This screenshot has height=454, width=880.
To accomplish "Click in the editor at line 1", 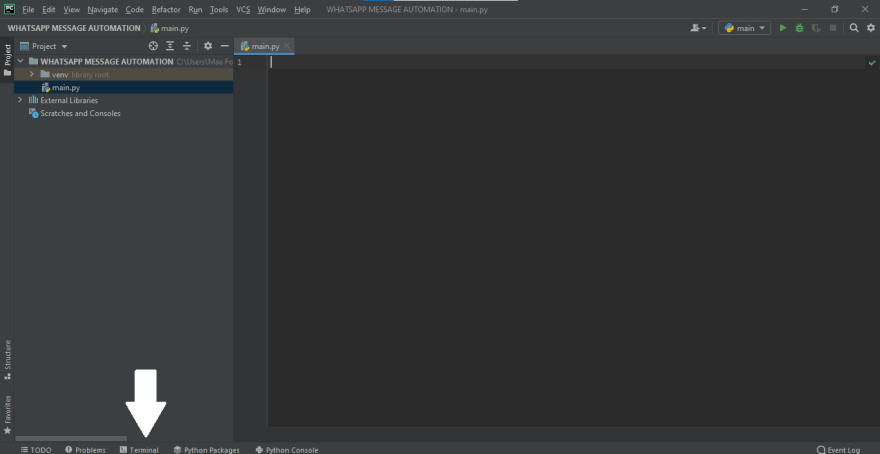I will (x=566, y=62).
